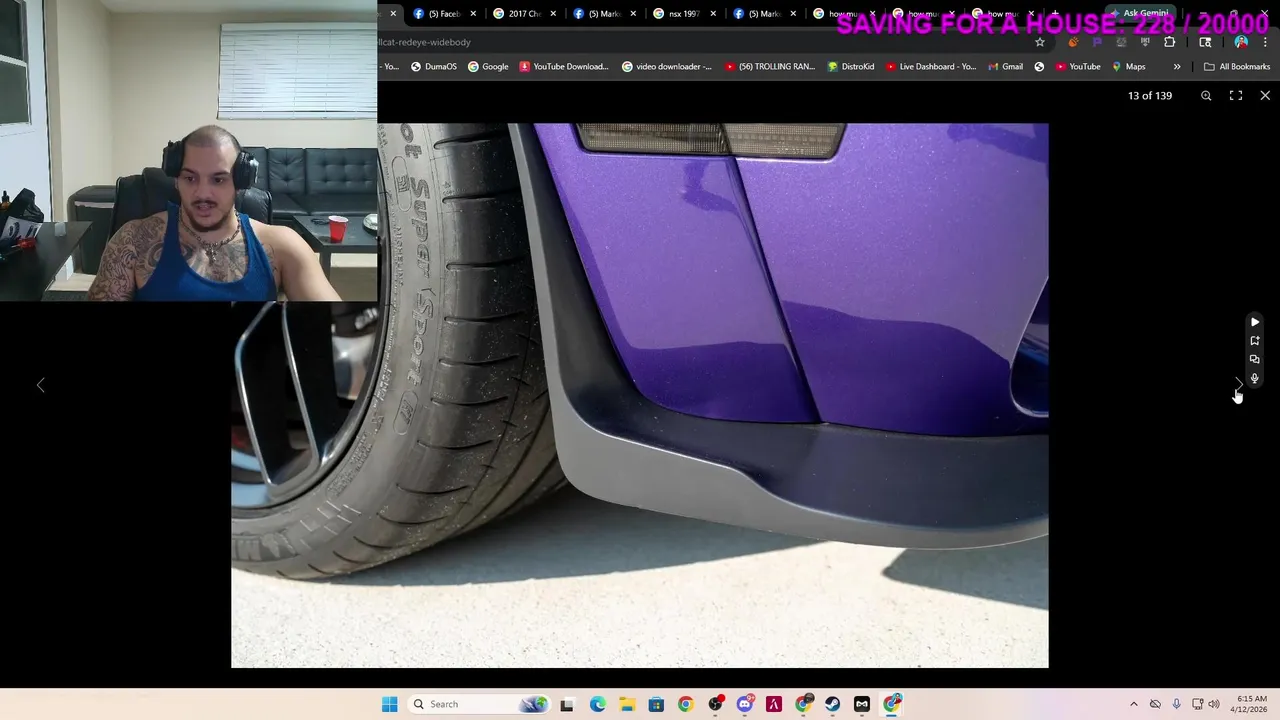The height and width of the screenshot is (720, 1280).
Task: Open File Explorer from the taskbar
Action: [x=626, y=704]
